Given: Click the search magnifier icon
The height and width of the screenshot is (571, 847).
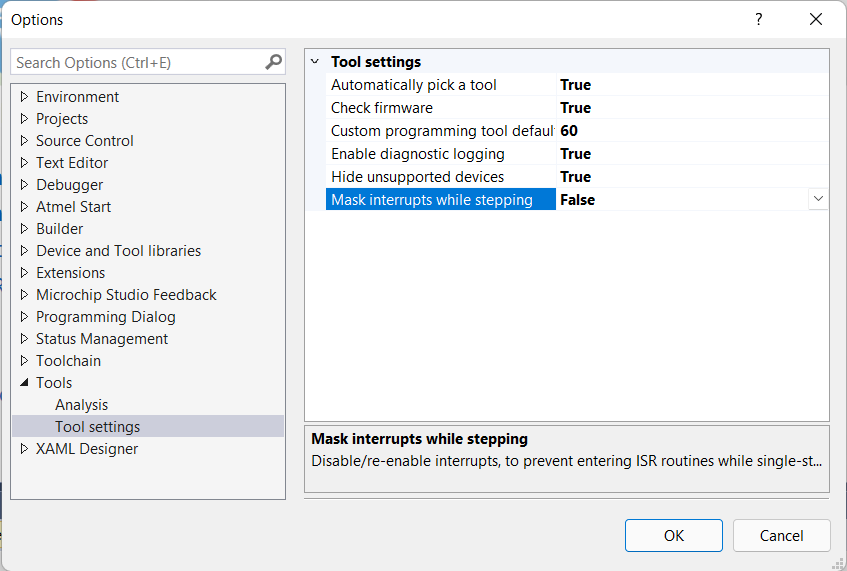Looking at the screenshot, I should click(x=273, y=62).
